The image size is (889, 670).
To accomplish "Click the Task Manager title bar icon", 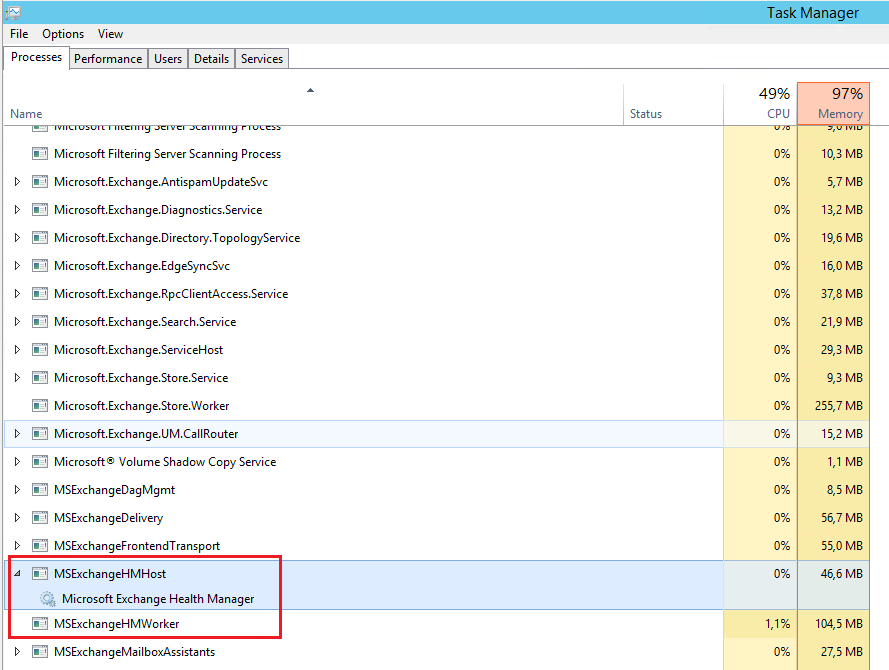I will point(13,12).
